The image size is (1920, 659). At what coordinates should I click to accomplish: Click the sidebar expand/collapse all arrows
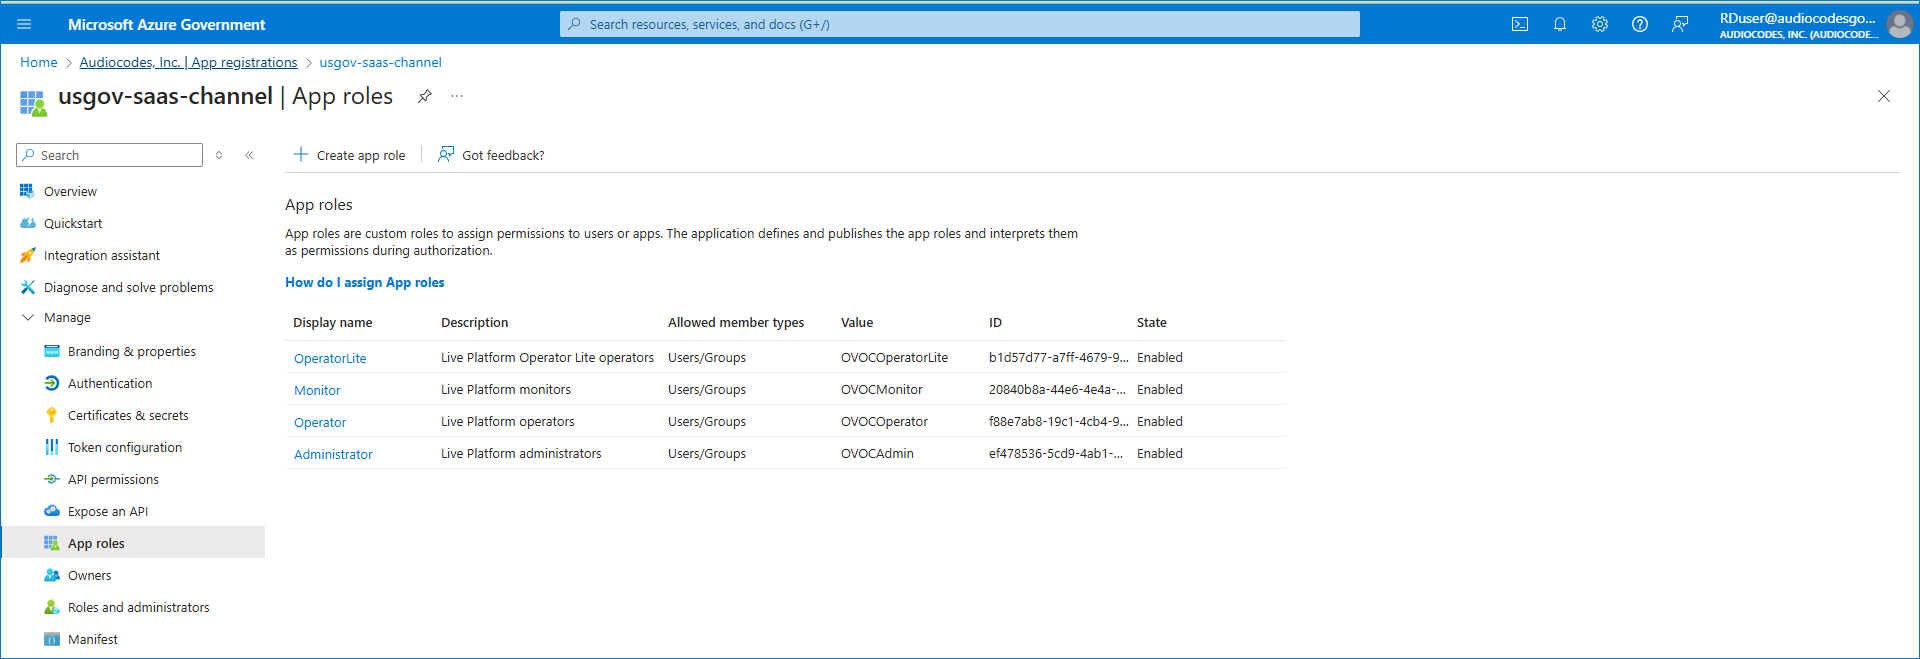click(219, 155)
